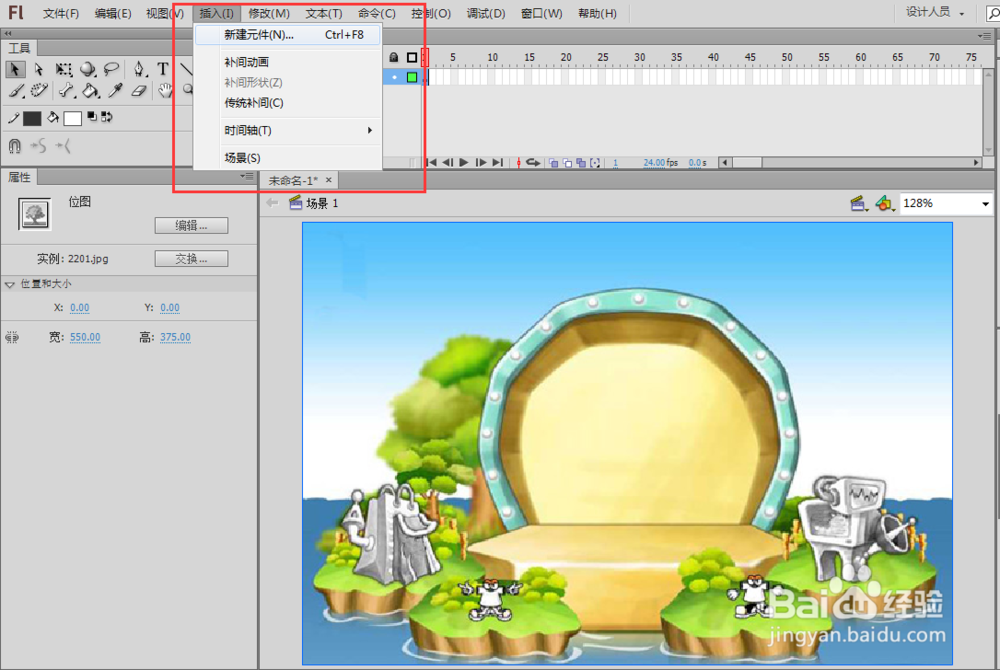Open the Edit Symbols dropdown icon
Image resolution: width=1000 pixels, height=670 pixels.
pos(885,203)
